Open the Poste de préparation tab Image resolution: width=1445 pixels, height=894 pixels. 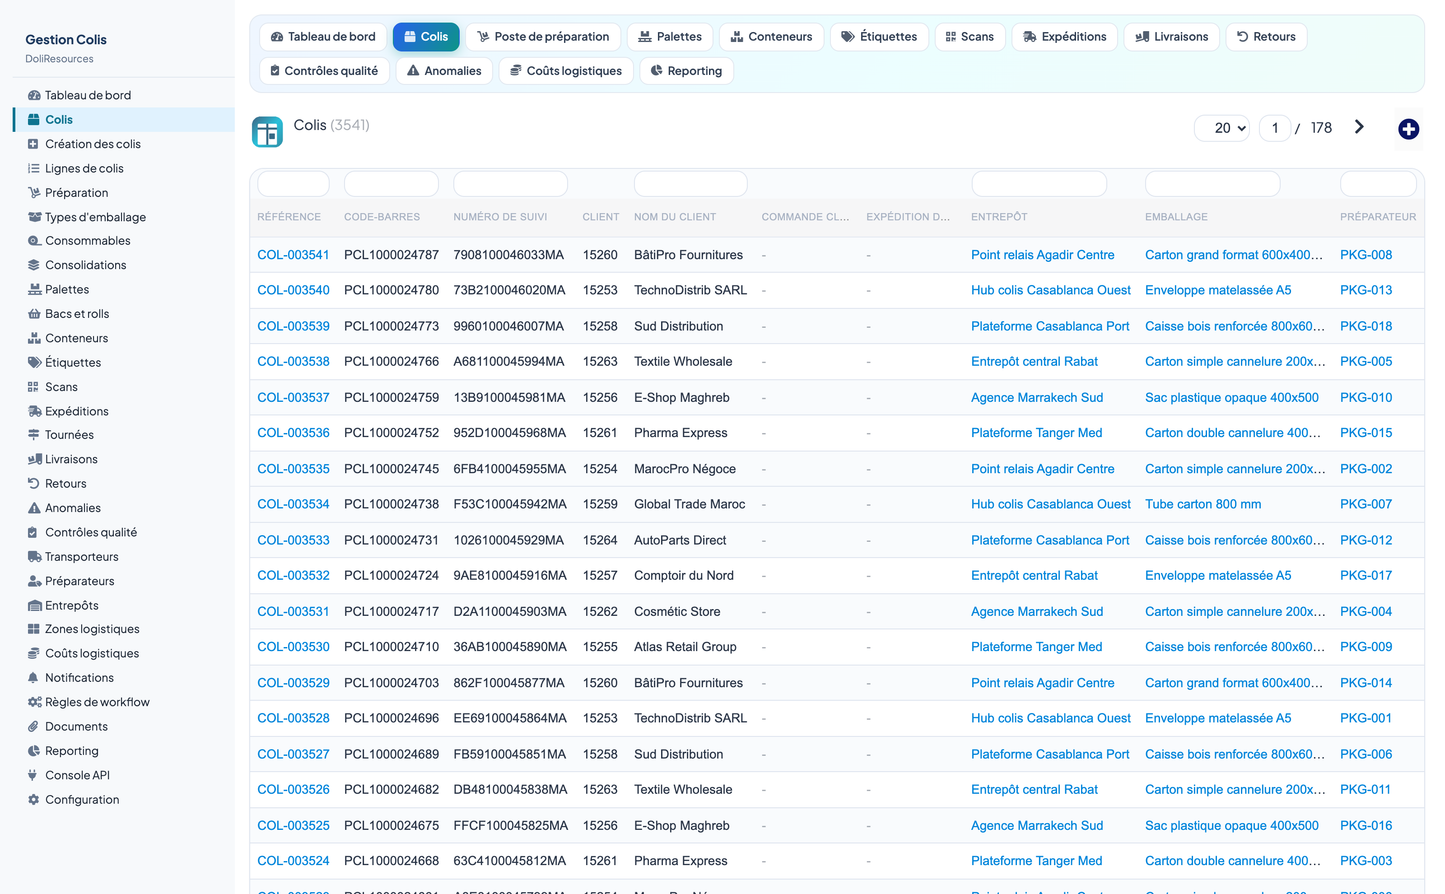[543, 37]
